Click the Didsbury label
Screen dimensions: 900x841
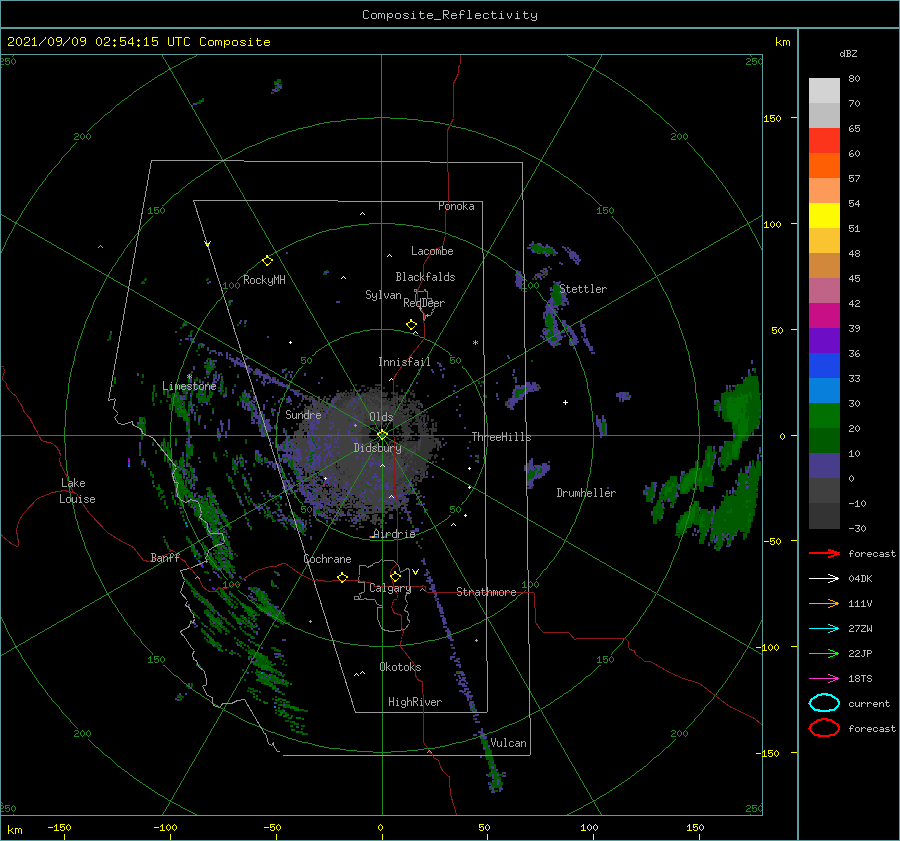point(377,448)
